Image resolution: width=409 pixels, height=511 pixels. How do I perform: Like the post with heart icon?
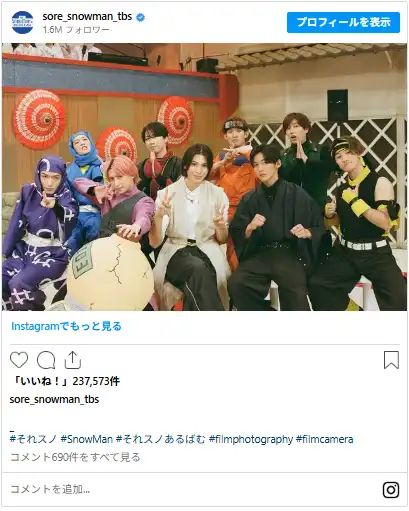click(19, 360)
